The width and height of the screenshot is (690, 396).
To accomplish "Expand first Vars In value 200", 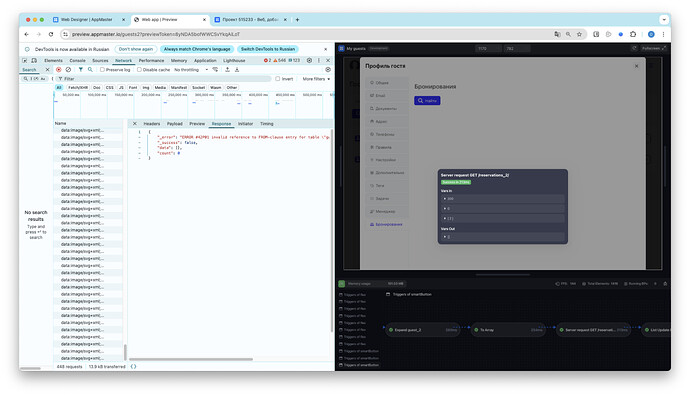I will pyautogui.click(x=503, y=199).
